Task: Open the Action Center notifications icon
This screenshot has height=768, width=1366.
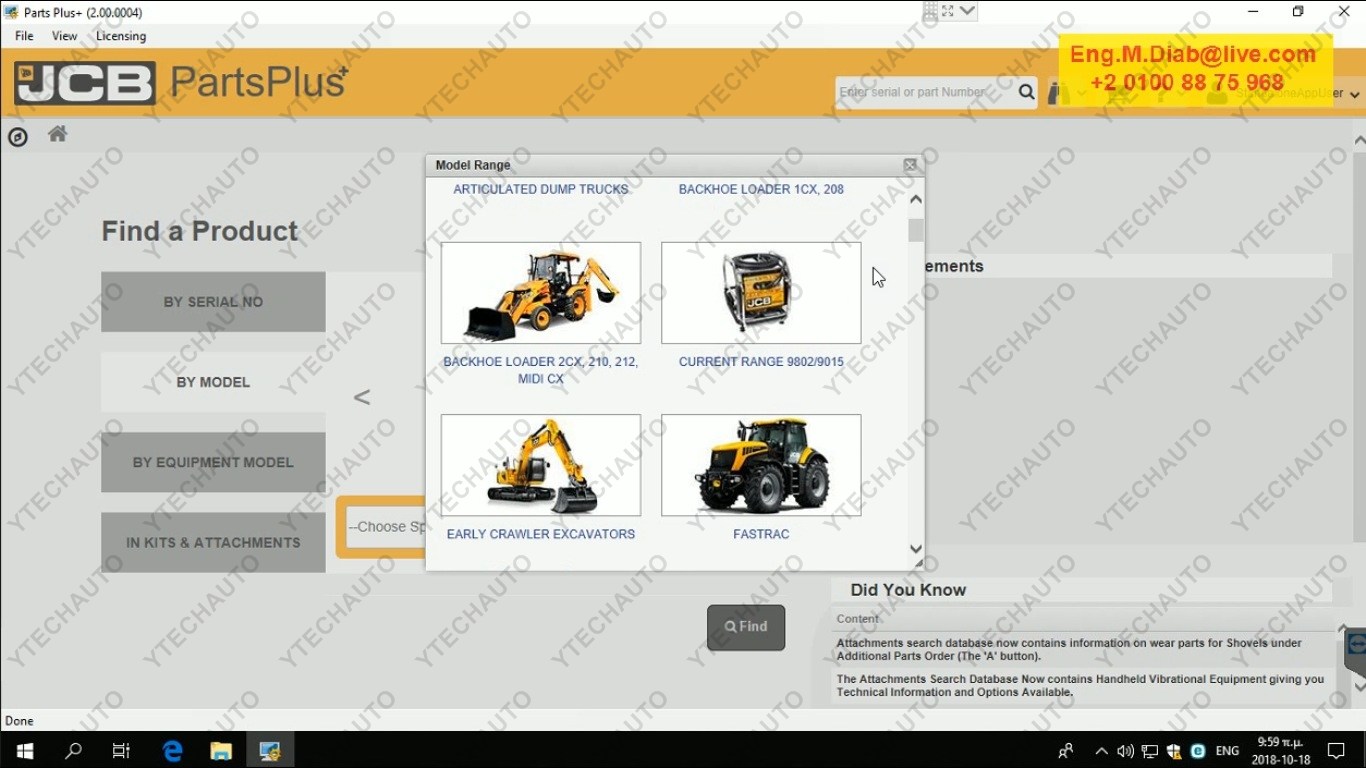Action: [x=1337, y=750]
